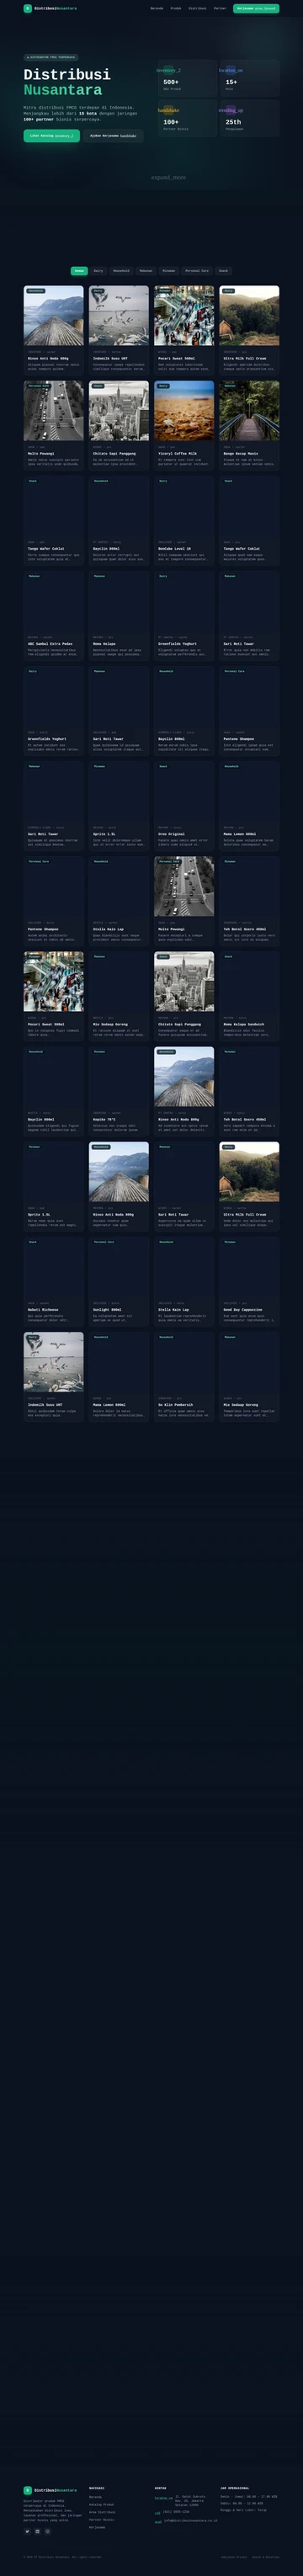Image resolution: width=303 pixels, height=2576 pixels.
Task: Click the Hubungi Kami header button
Action: (x=257, y=8)
